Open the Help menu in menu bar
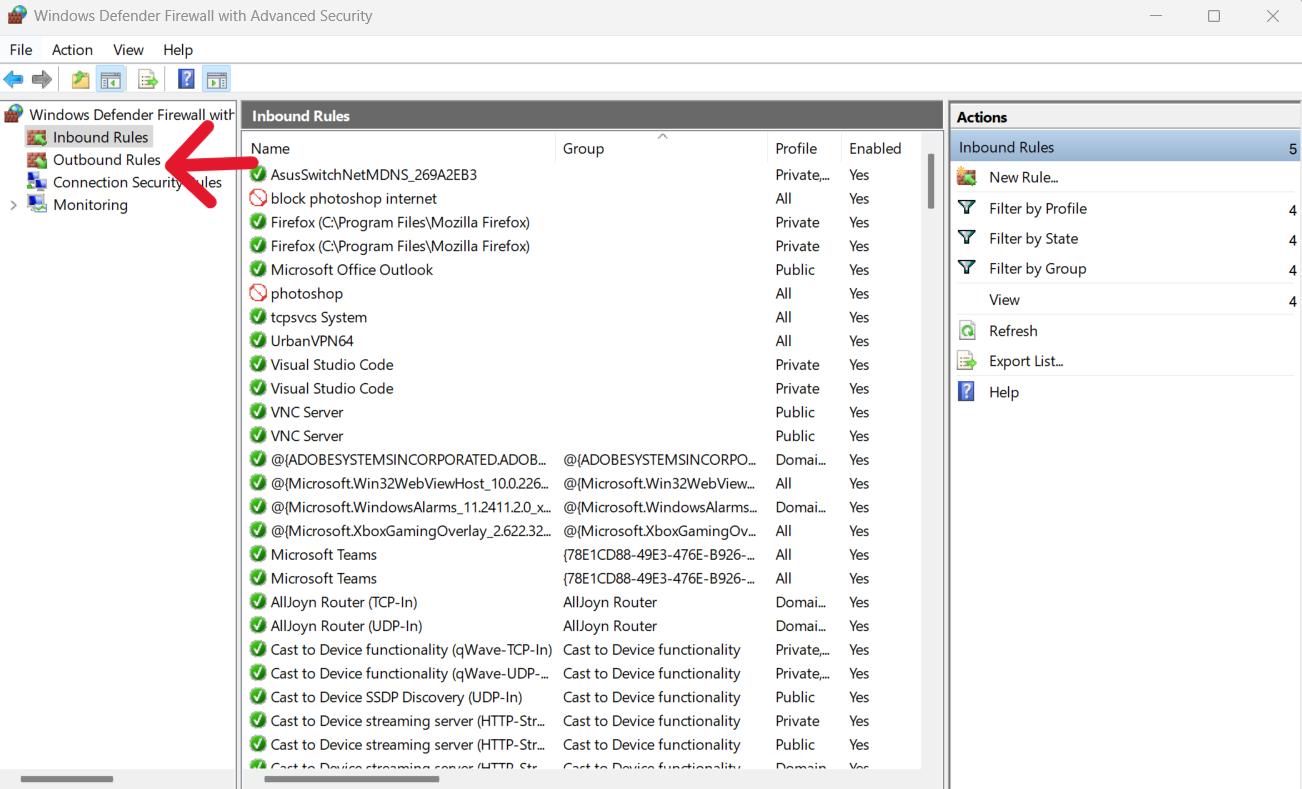Image resolution: width=1302 pixels, height=789 pixels. point(178,50)
